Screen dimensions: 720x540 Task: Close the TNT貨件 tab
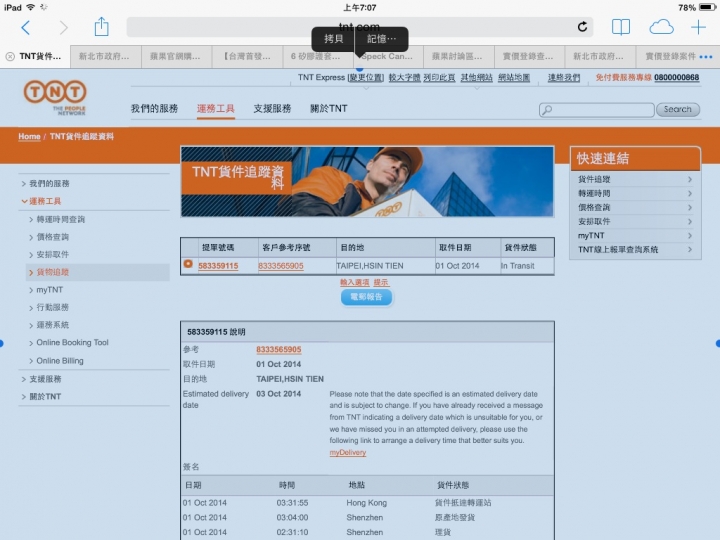point(10,56)
